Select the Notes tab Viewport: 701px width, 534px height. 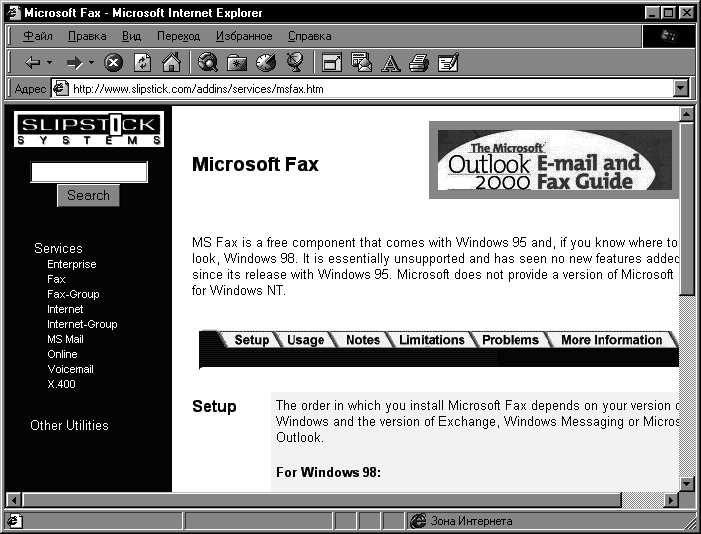coord(363,340)
